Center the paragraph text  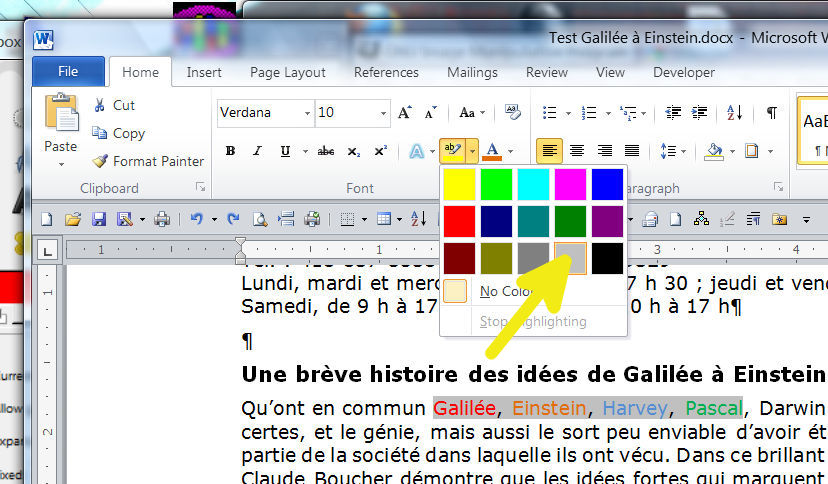click(577, 151)
